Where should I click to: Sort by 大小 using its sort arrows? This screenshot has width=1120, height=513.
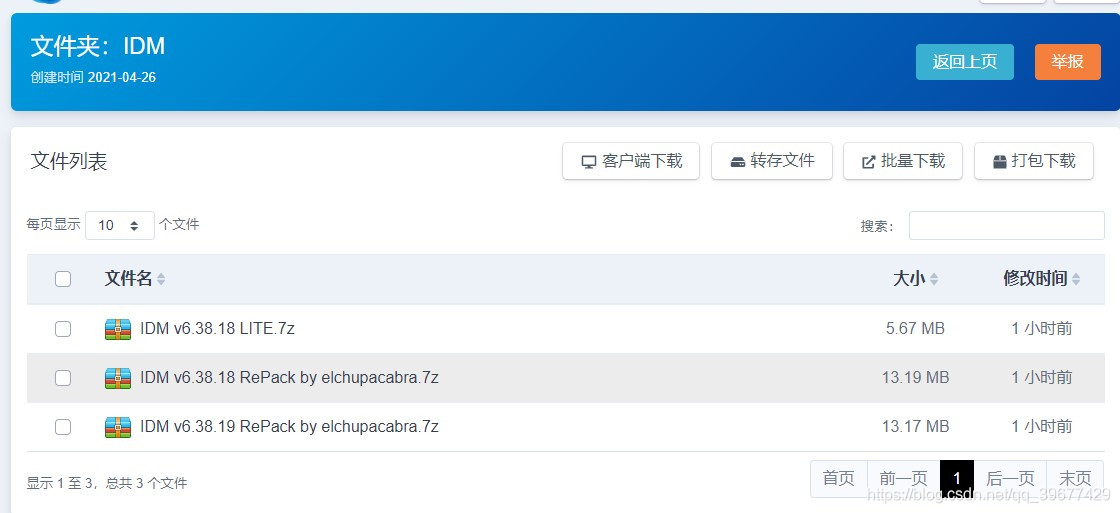point(934,279)
